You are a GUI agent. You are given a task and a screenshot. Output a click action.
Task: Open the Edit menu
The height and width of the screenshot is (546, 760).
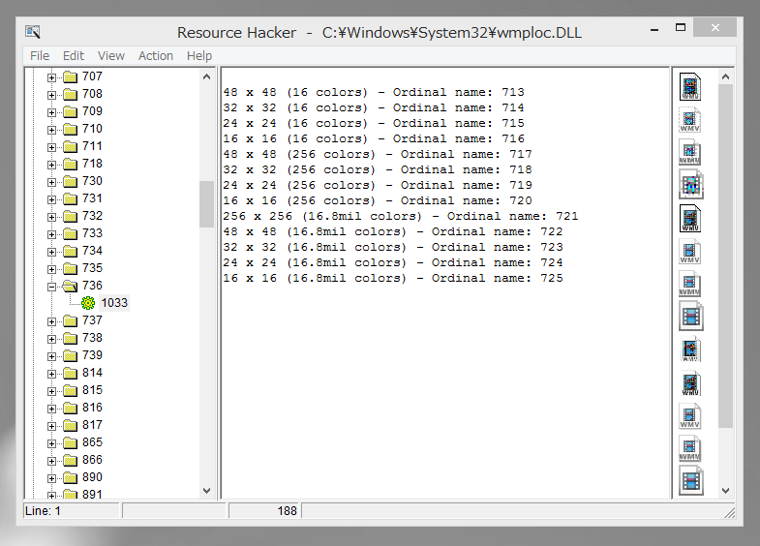tap(73, 56)
